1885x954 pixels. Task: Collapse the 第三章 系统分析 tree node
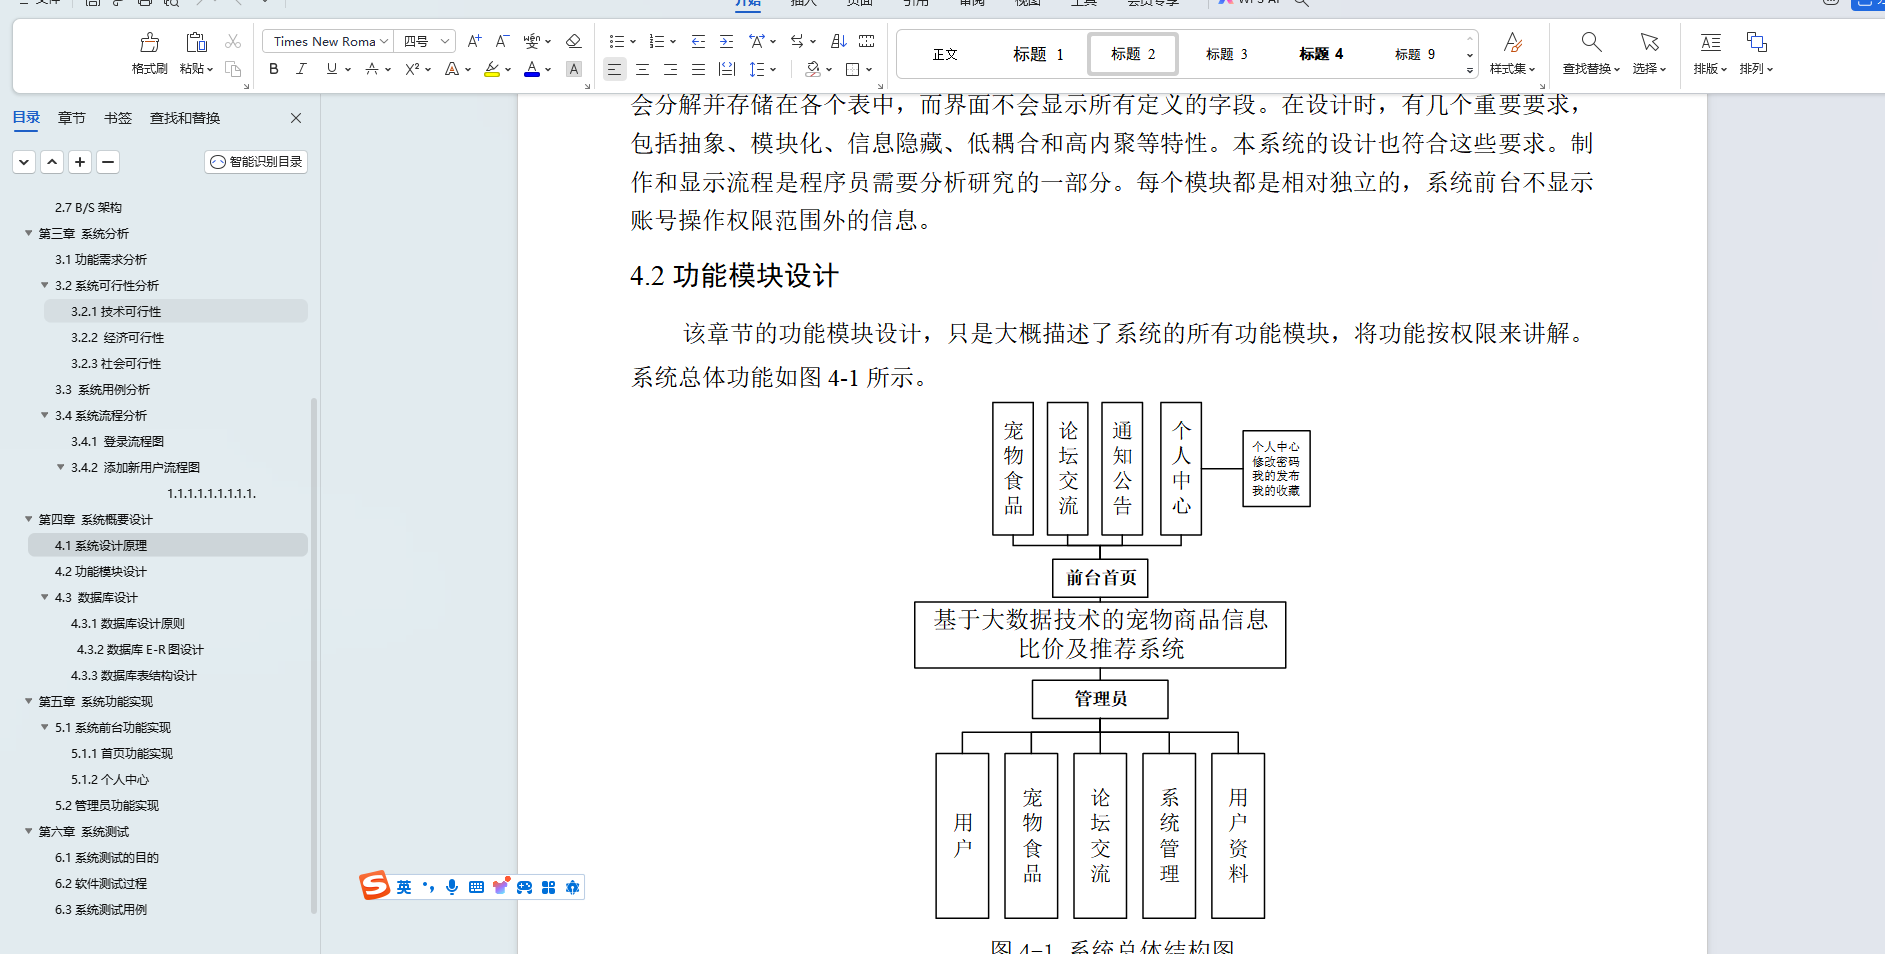pos(29,233)
